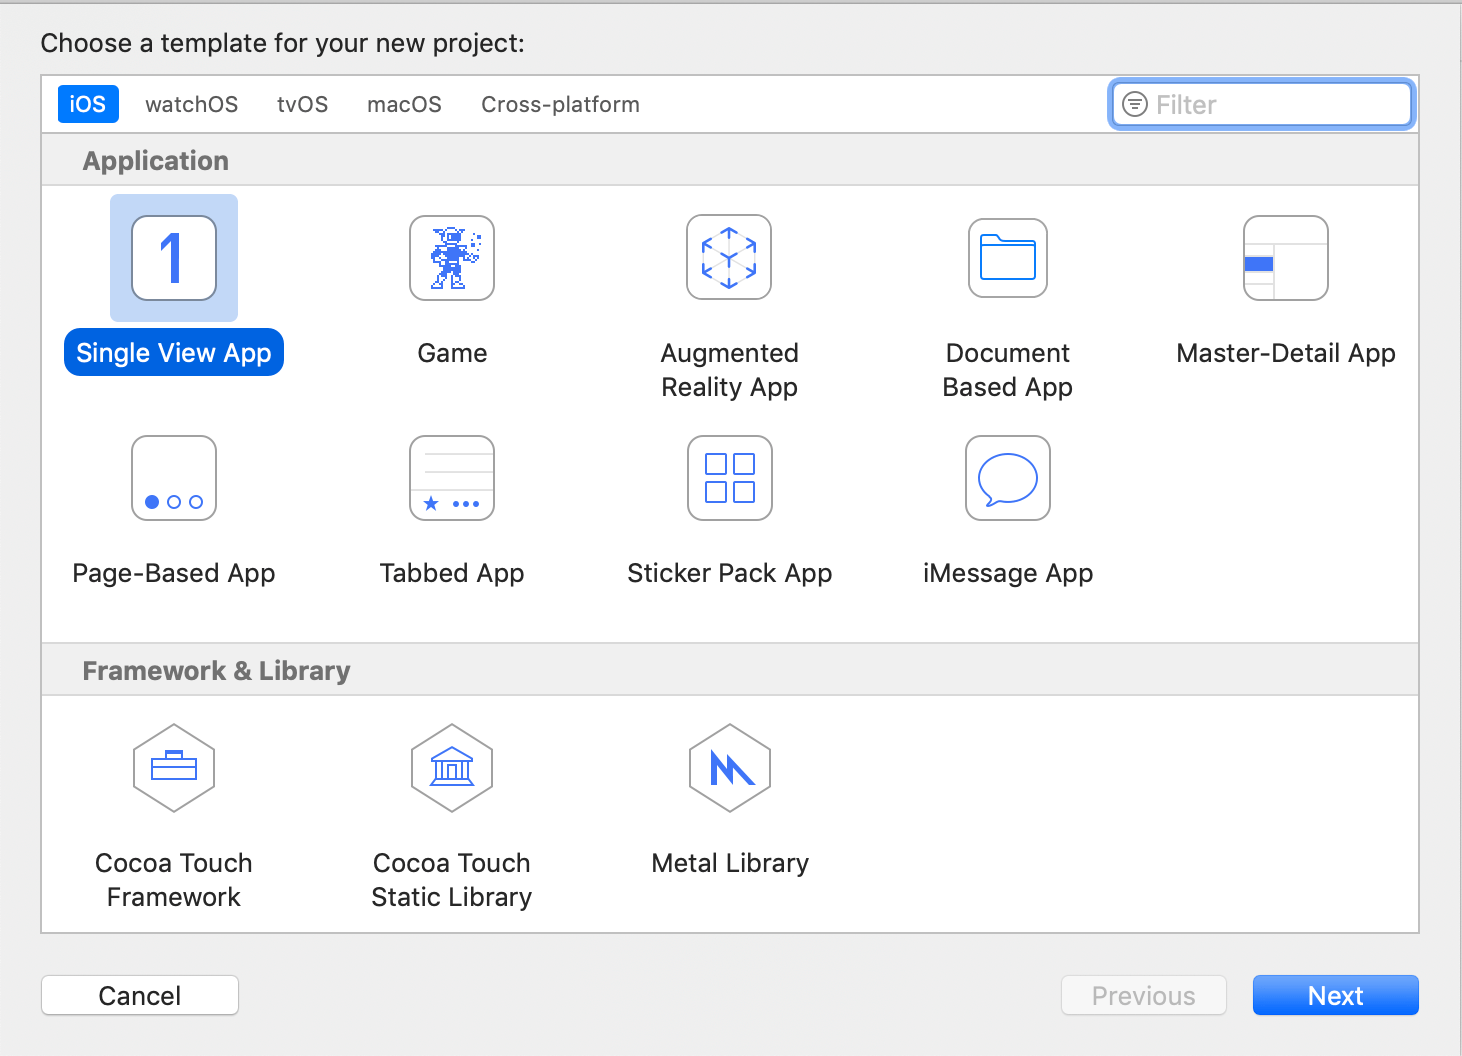Switch to the macOS tab
This screenshot has width=1462, height=1056.
coord(404,104)
